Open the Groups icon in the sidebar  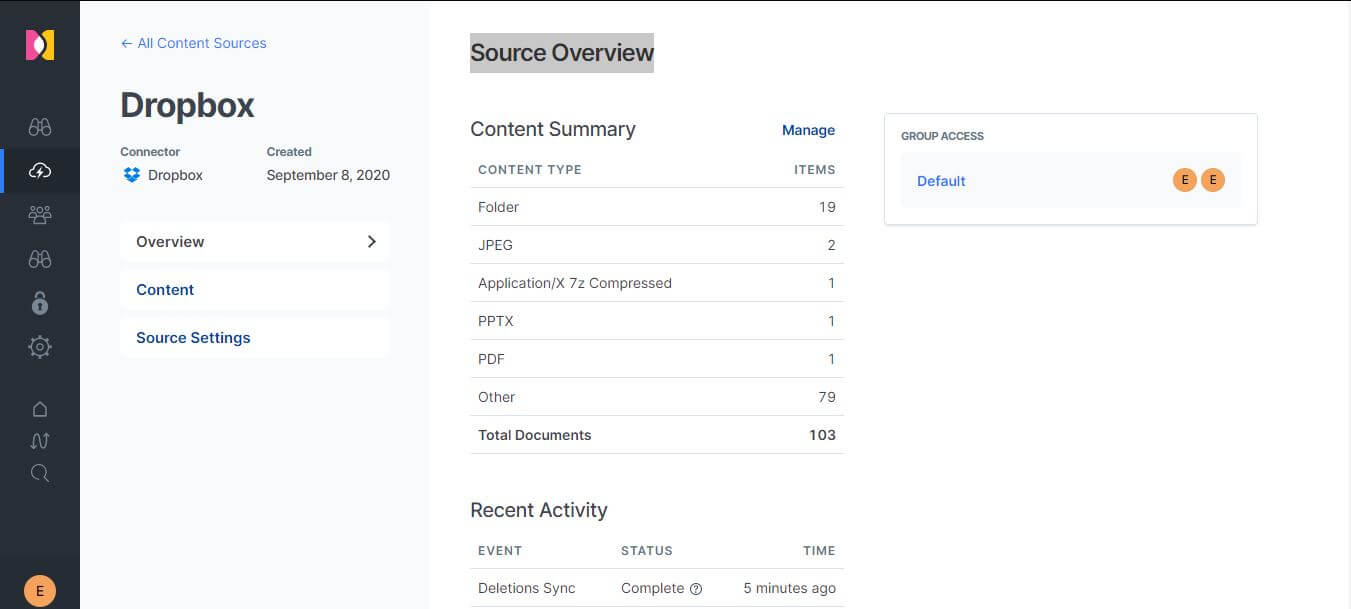[39, 214]
